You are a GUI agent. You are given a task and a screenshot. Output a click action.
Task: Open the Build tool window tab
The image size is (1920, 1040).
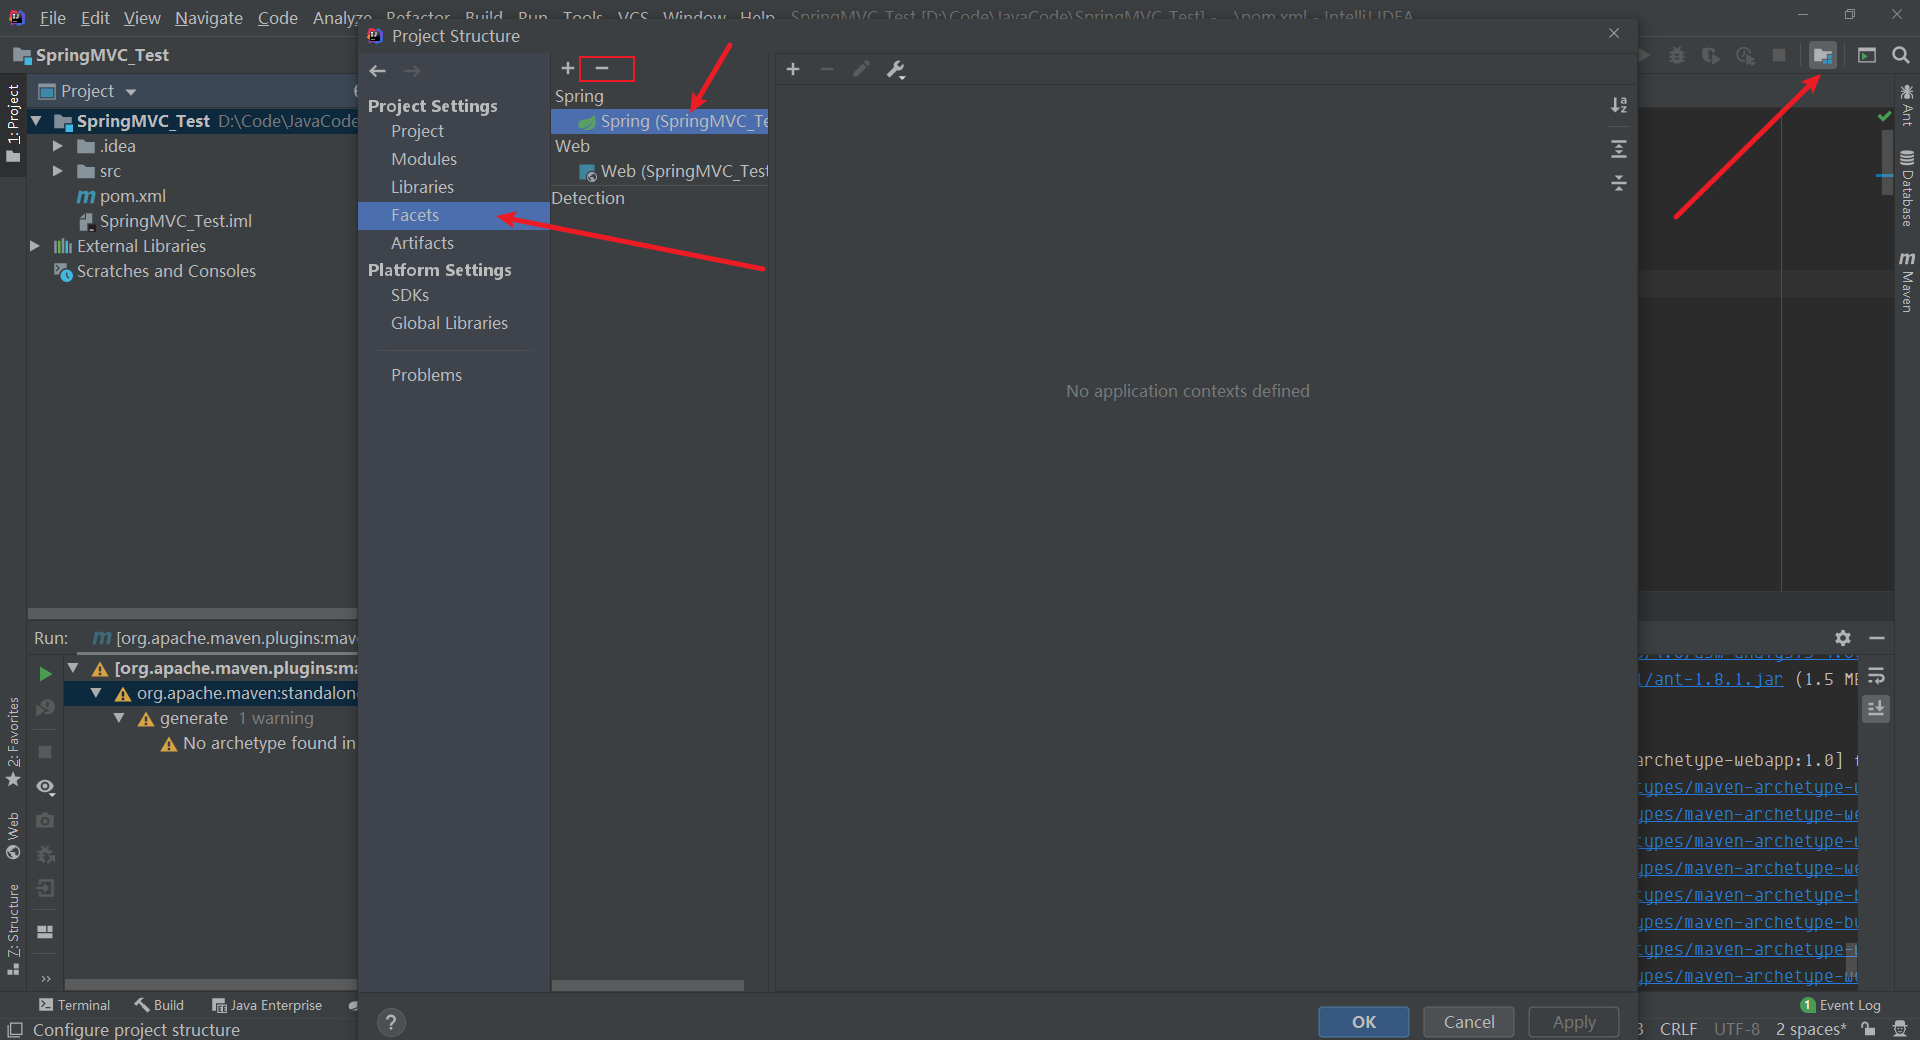click(x=160, y=1005)
